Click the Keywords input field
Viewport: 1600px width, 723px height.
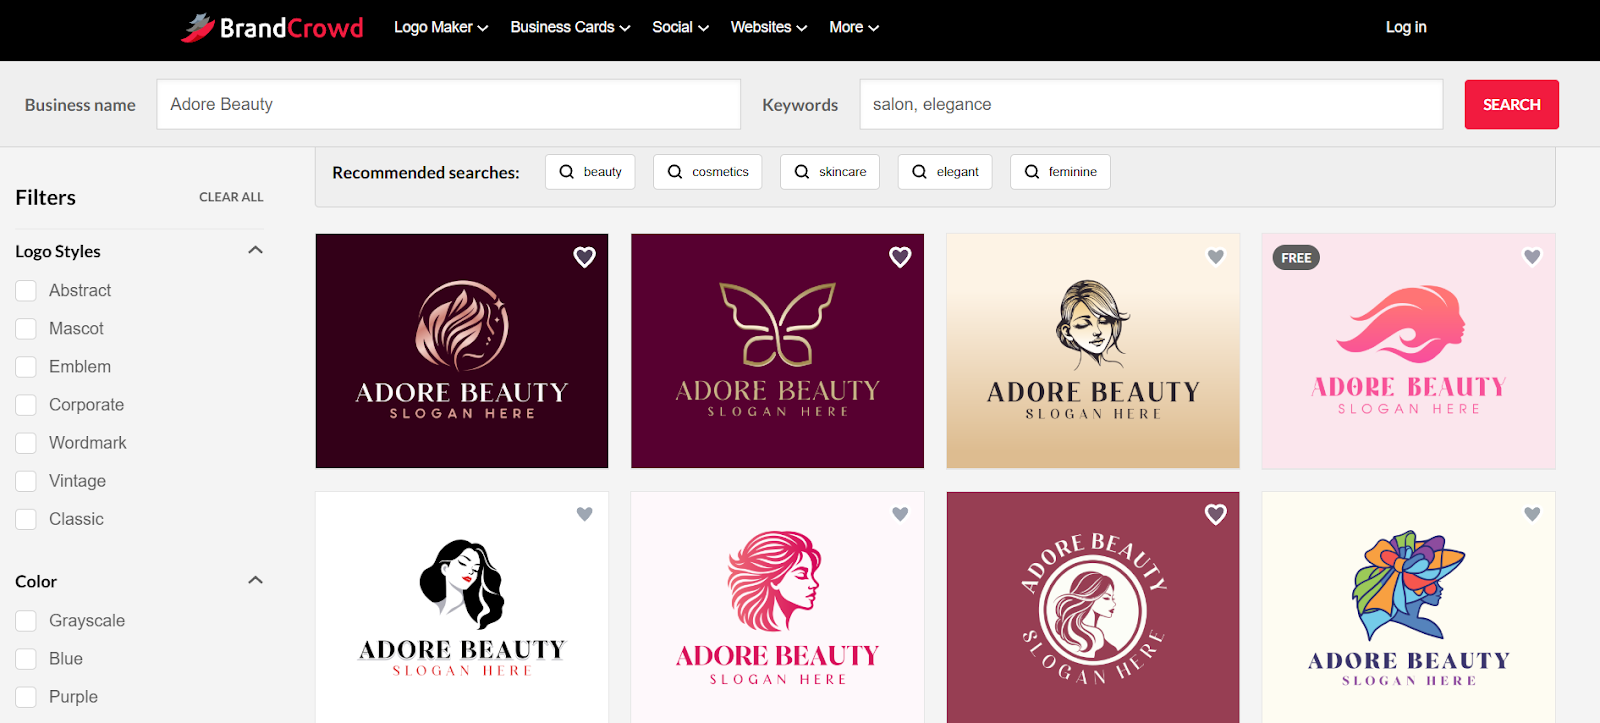coord(1150,105)
